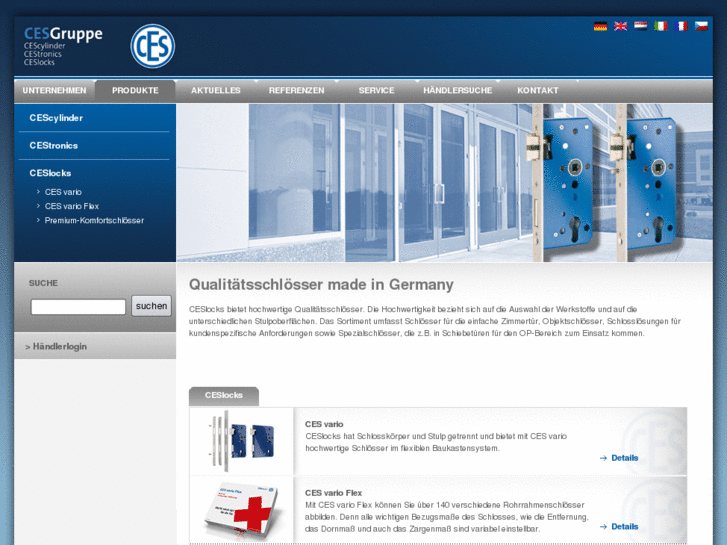Select the Italian flag language icon
This screenshot has width=727, height=545.
click(661, 26)
